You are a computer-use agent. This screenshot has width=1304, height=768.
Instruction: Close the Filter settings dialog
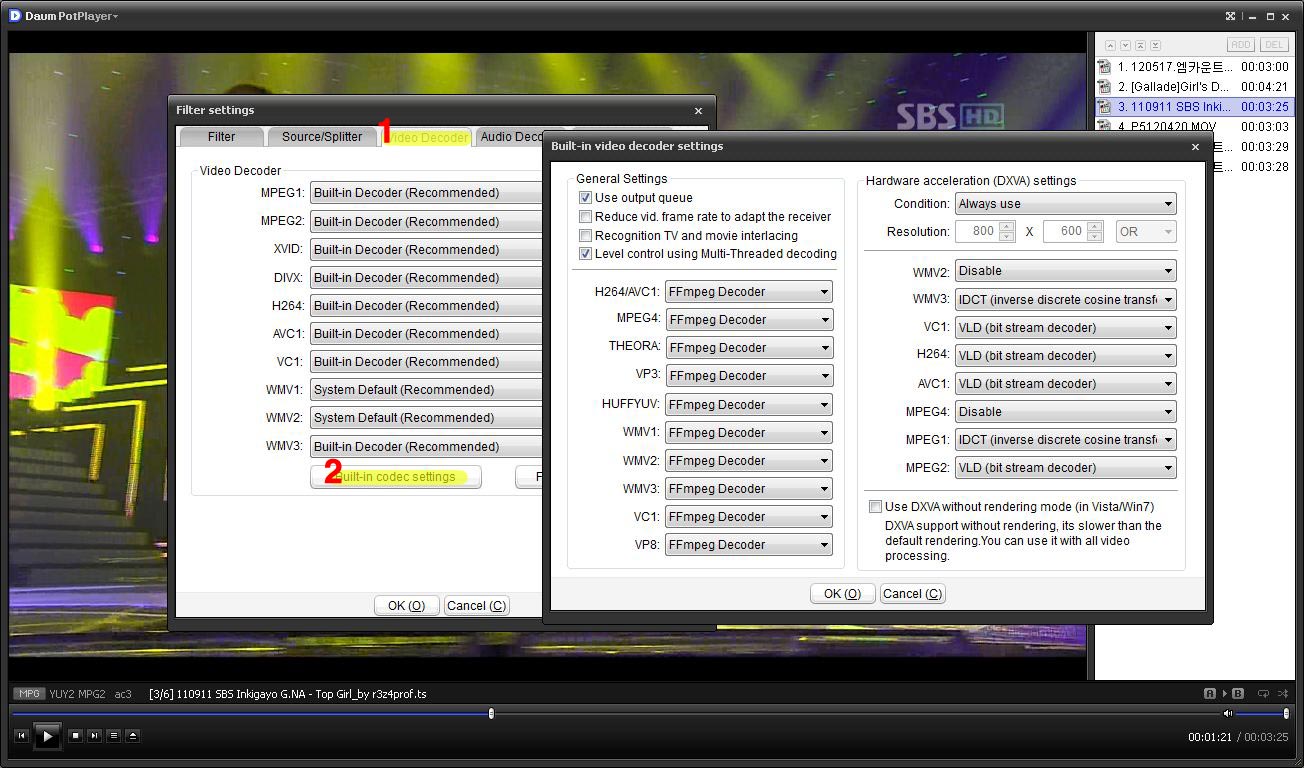[x=698, y=111]
